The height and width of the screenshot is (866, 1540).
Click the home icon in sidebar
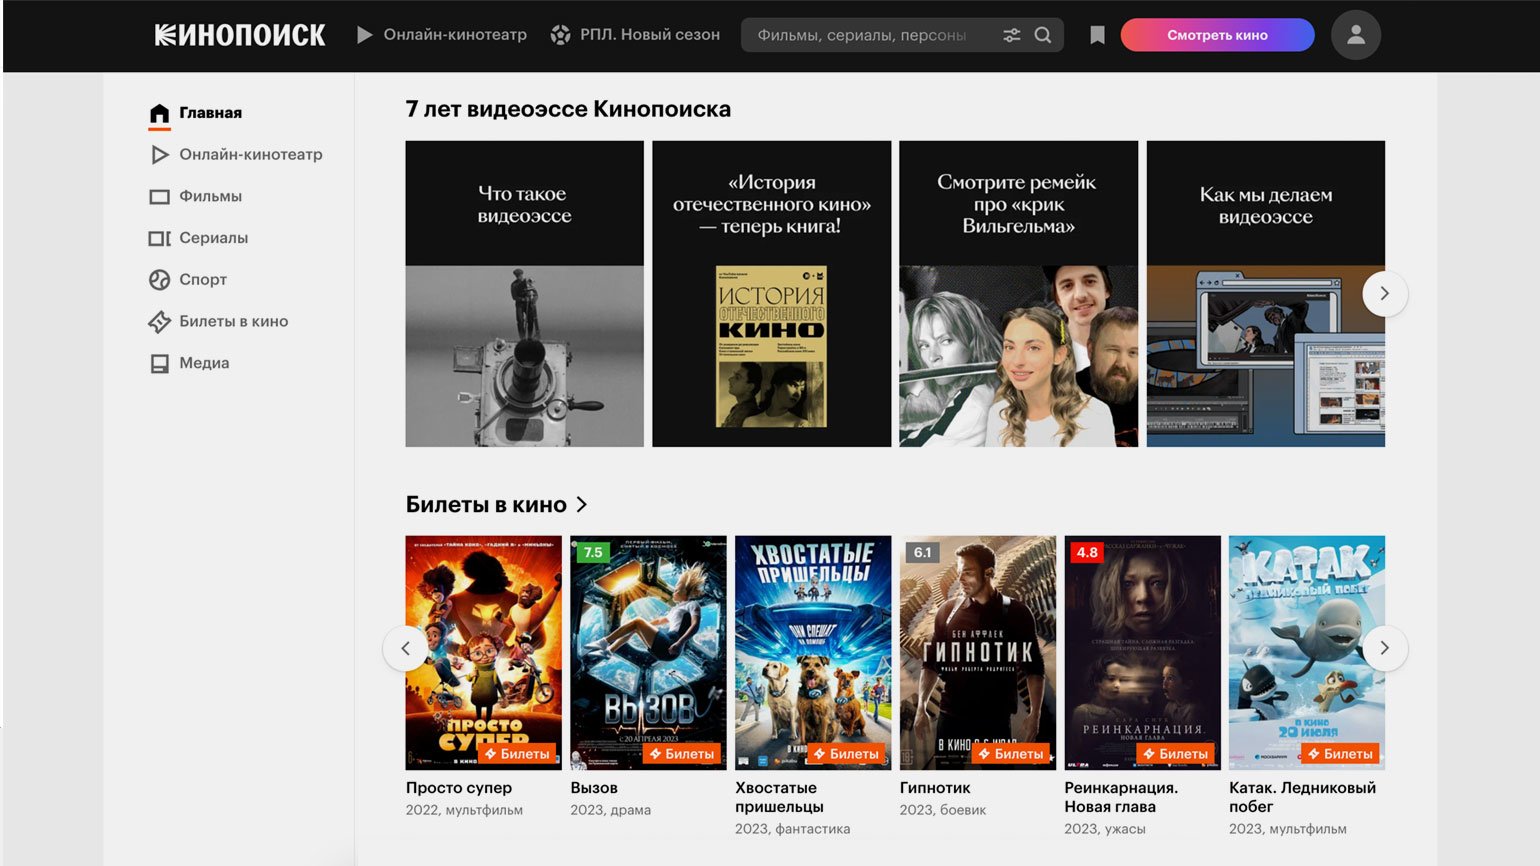[x=159, y=113]
